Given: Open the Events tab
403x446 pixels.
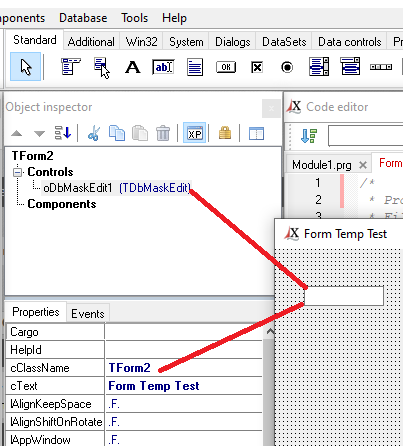Looking at the screenshot, I should (x=88, y=313).
